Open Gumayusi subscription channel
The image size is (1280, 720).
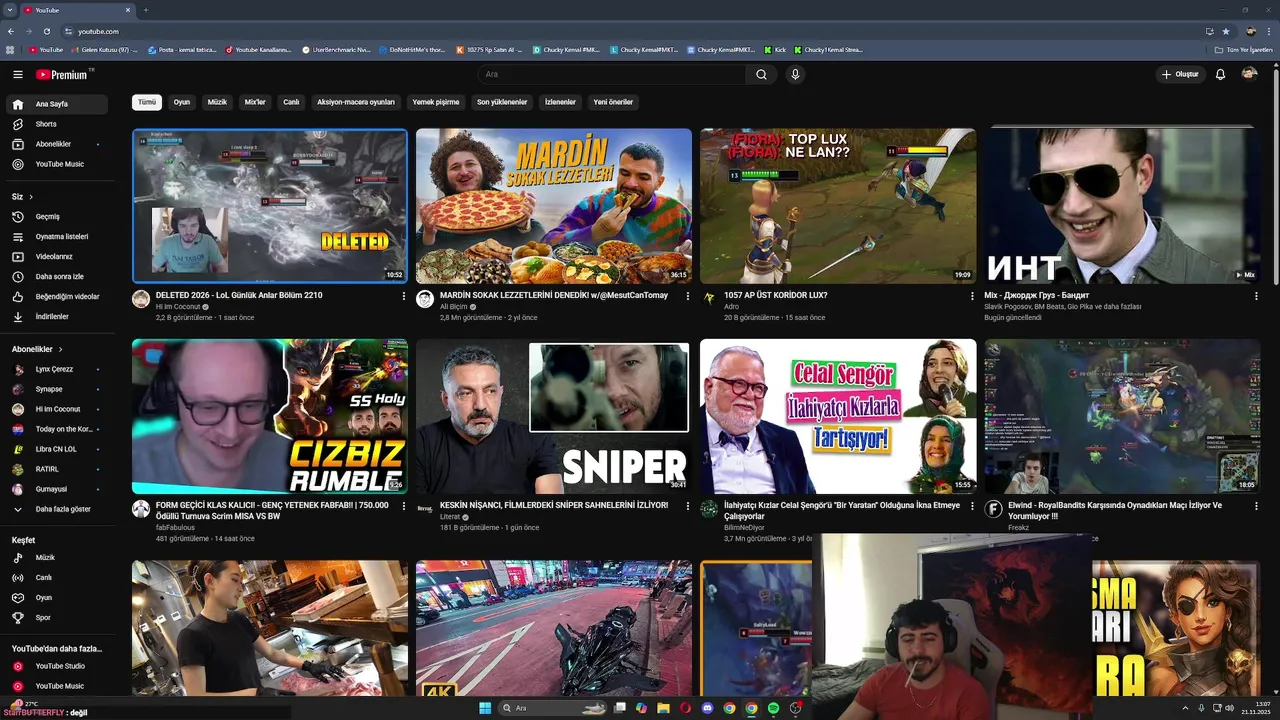pos(57,489)
